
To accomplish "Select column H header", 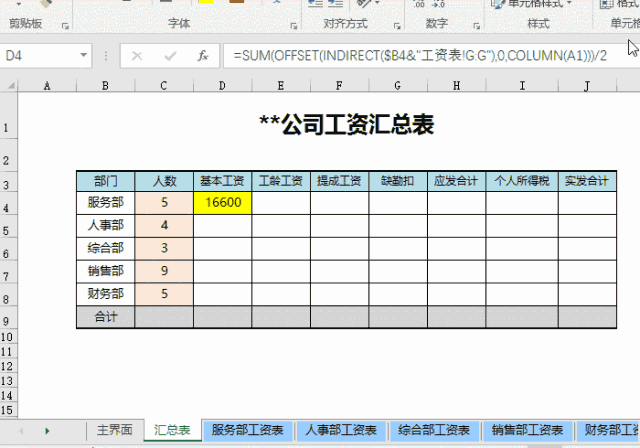I will 456,86.
